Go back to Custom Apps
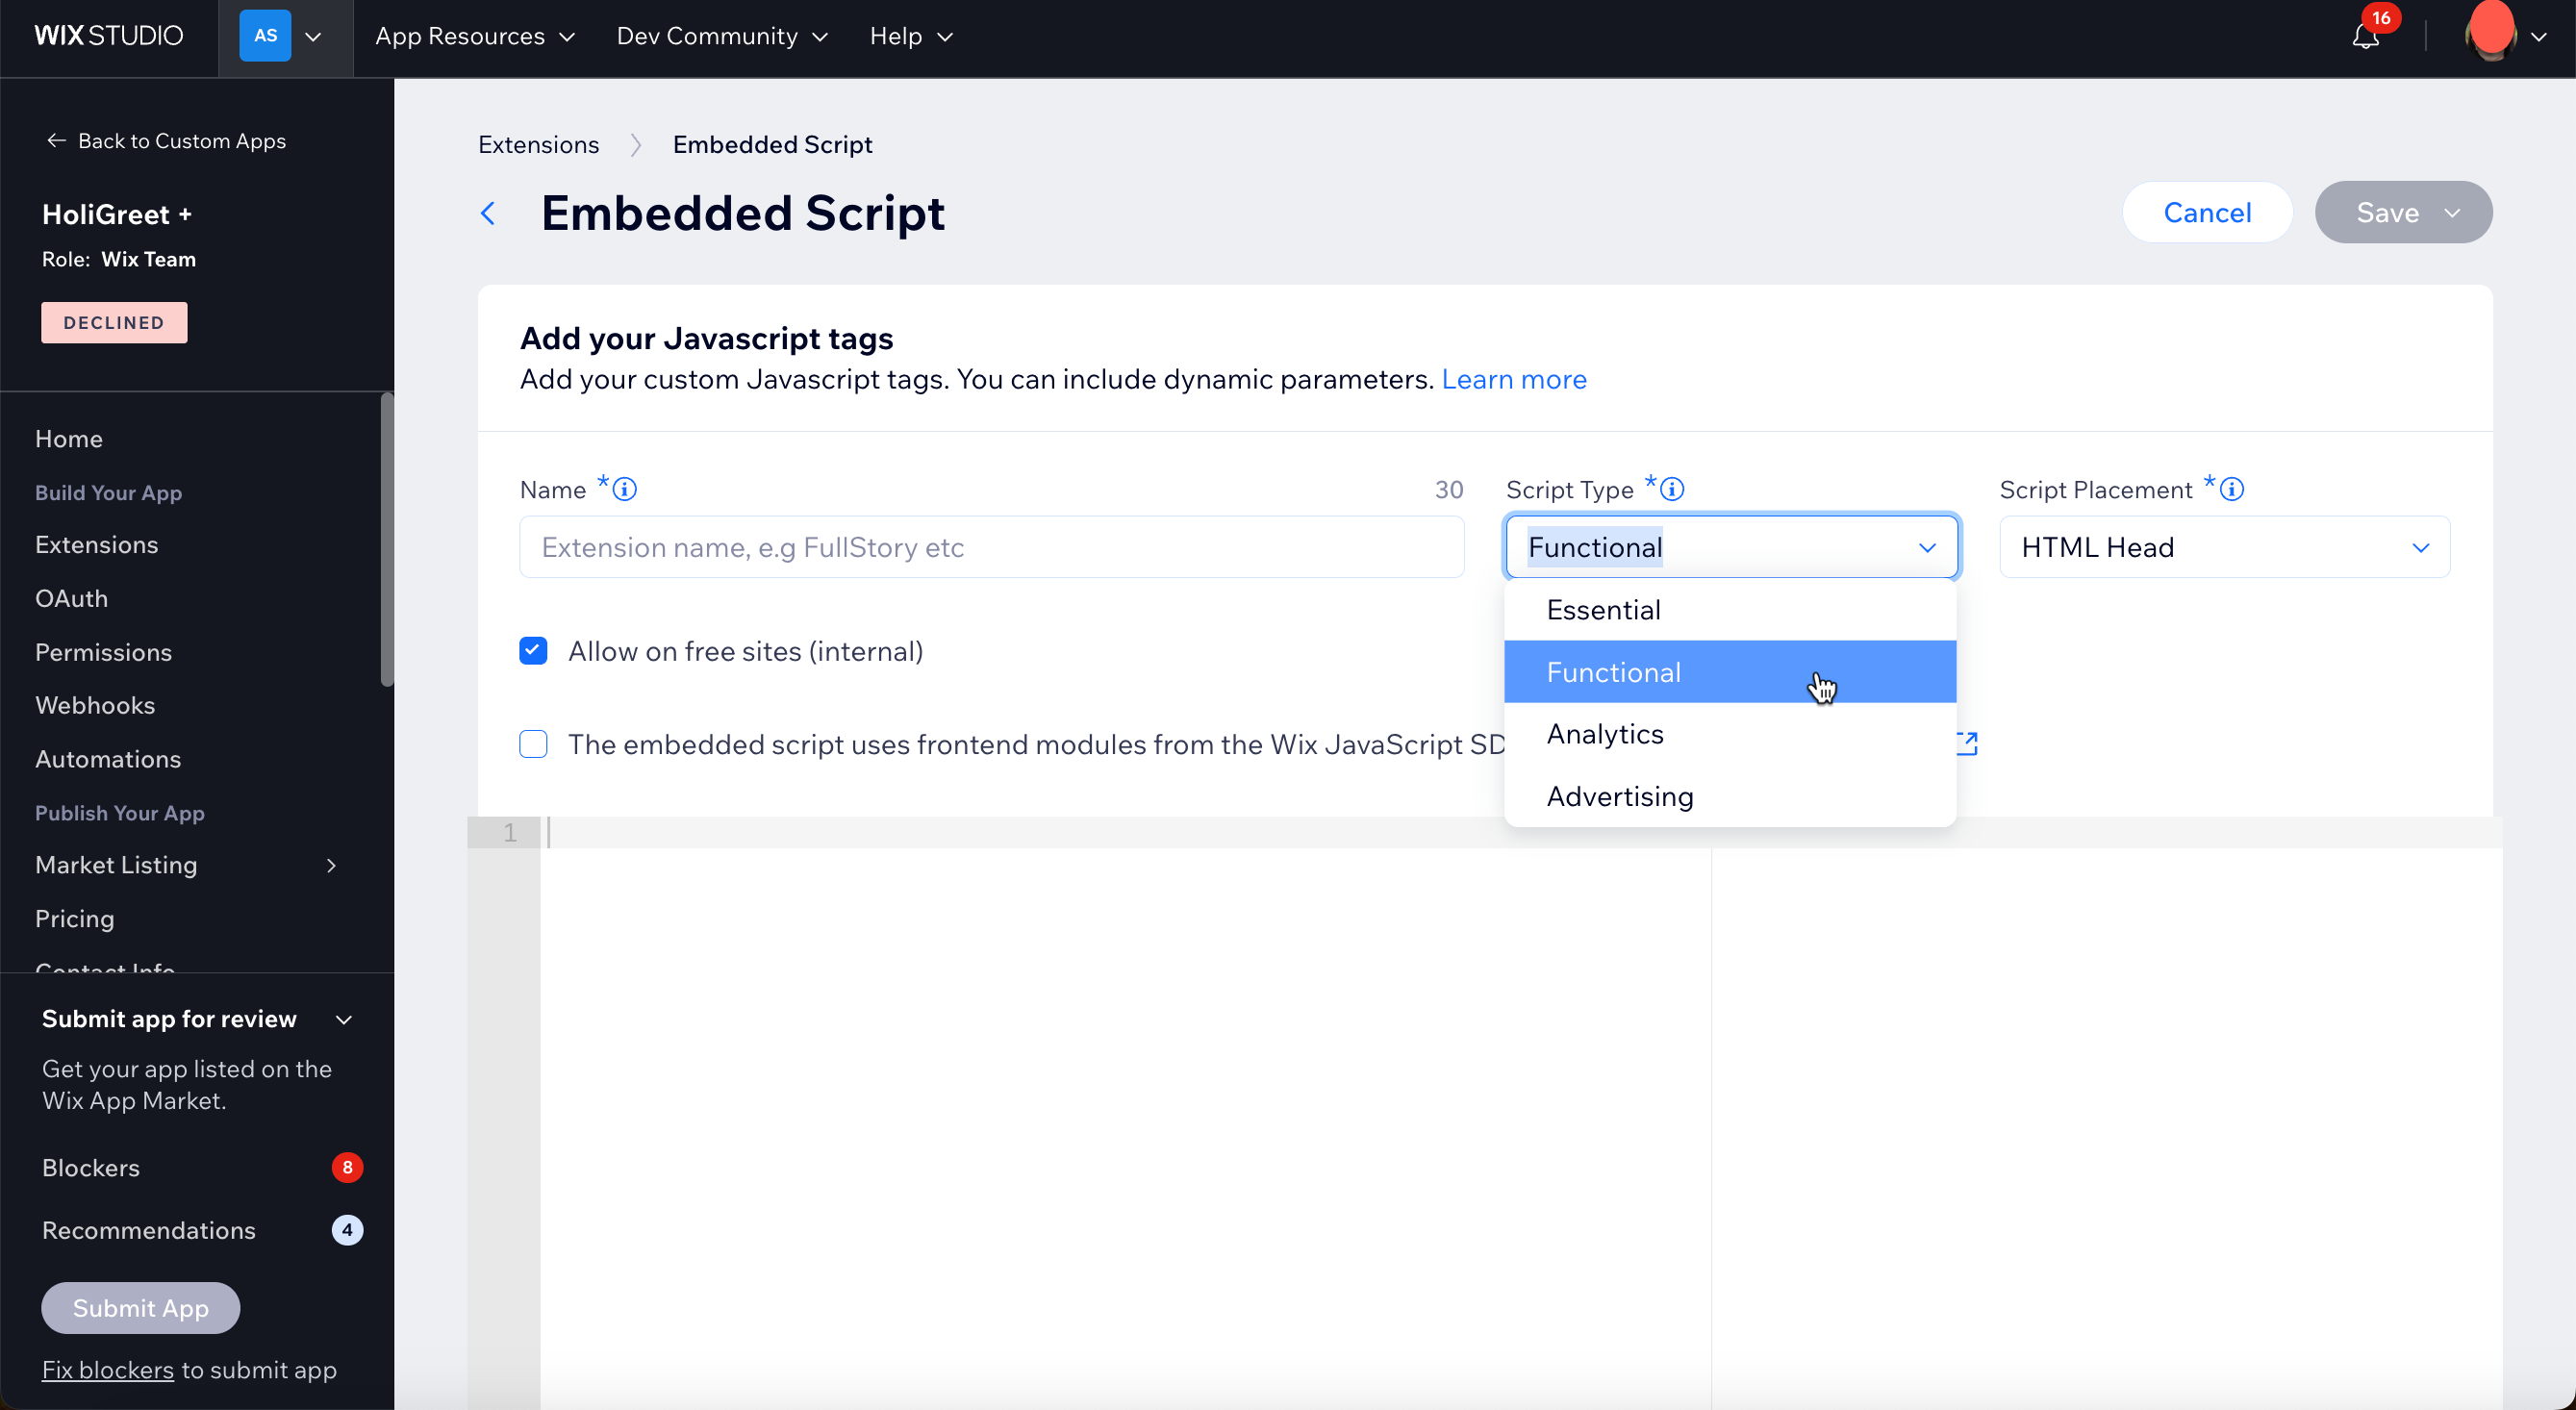Screen dimensions: 2576x1410 tap(166, 141)
